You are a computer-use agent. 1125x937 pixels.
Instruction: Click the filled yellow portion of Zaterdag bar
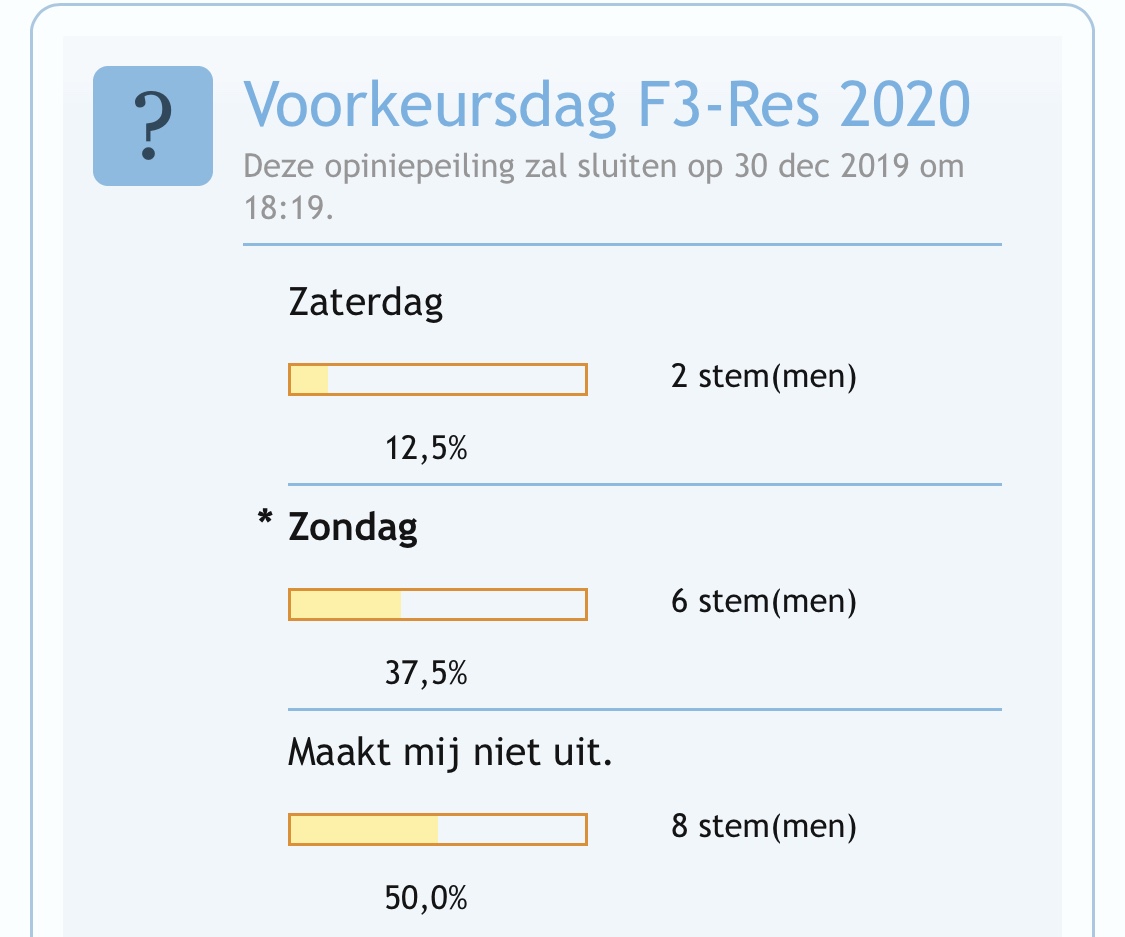(309, 380)
